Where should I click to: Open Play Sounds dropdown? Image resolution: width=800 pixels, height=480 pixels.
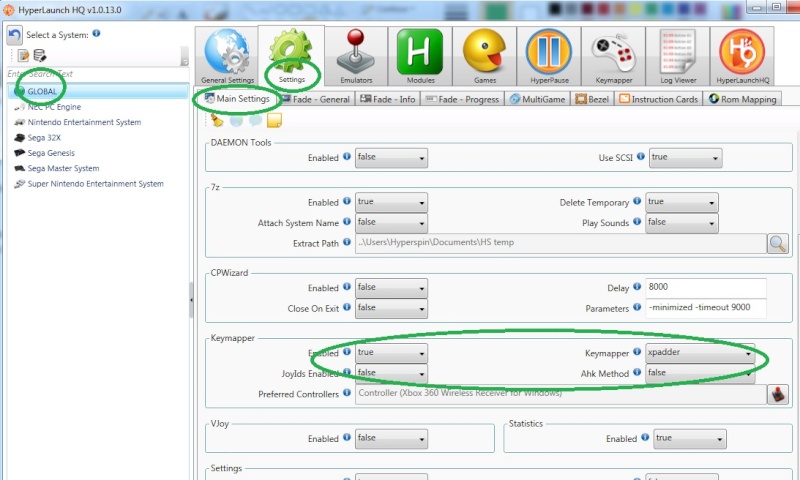tap(682, 223)
